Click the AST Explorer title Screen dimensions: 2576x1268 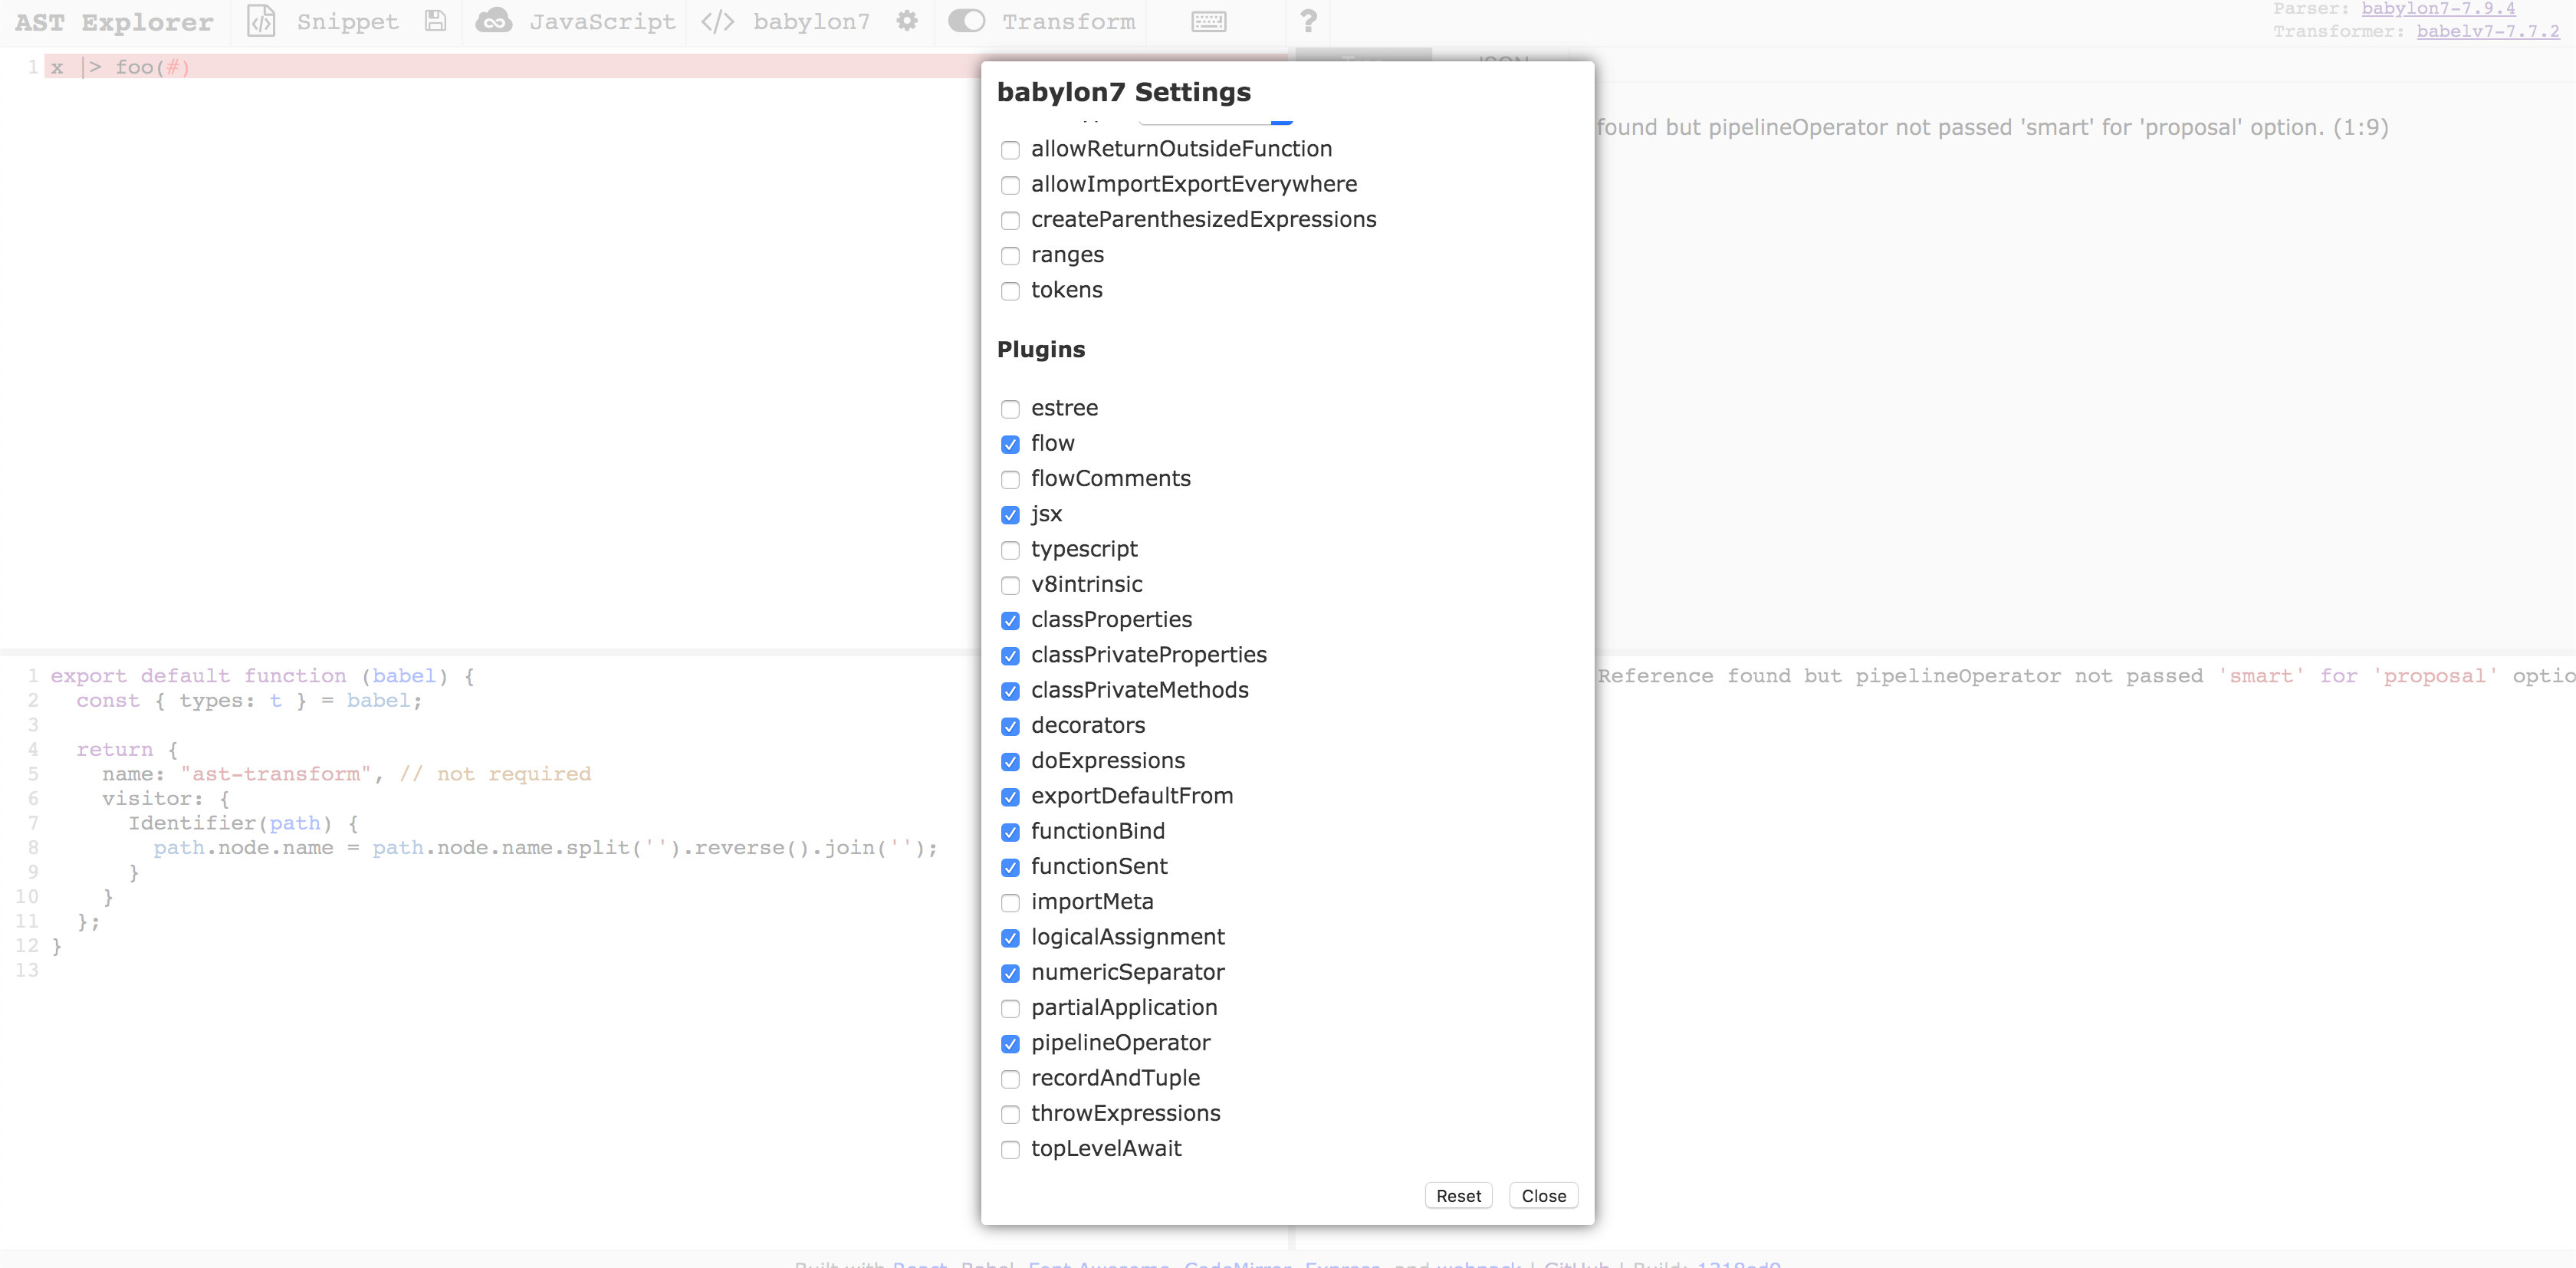[114, 22]
